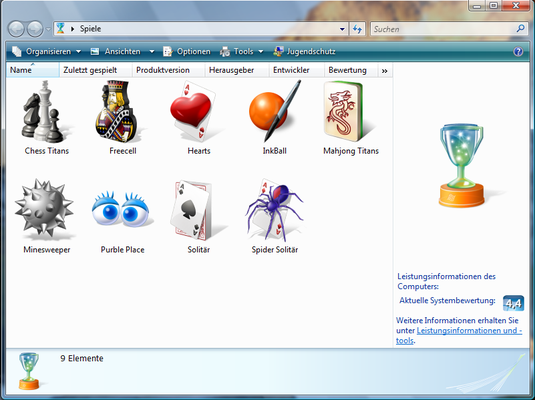535x400 pixels.
Task: Maximize the Spiele window
Action: [494, 6]
